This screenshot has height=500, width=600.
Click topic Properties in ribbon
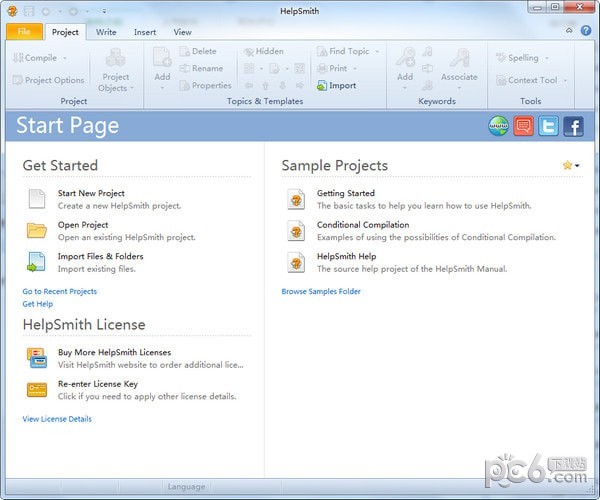(x=205, y=85)
